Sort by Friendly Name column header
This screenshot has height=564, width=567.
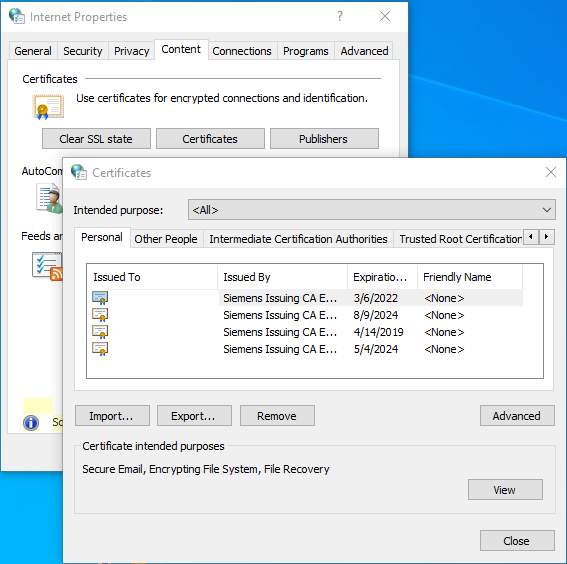[470, 277]
